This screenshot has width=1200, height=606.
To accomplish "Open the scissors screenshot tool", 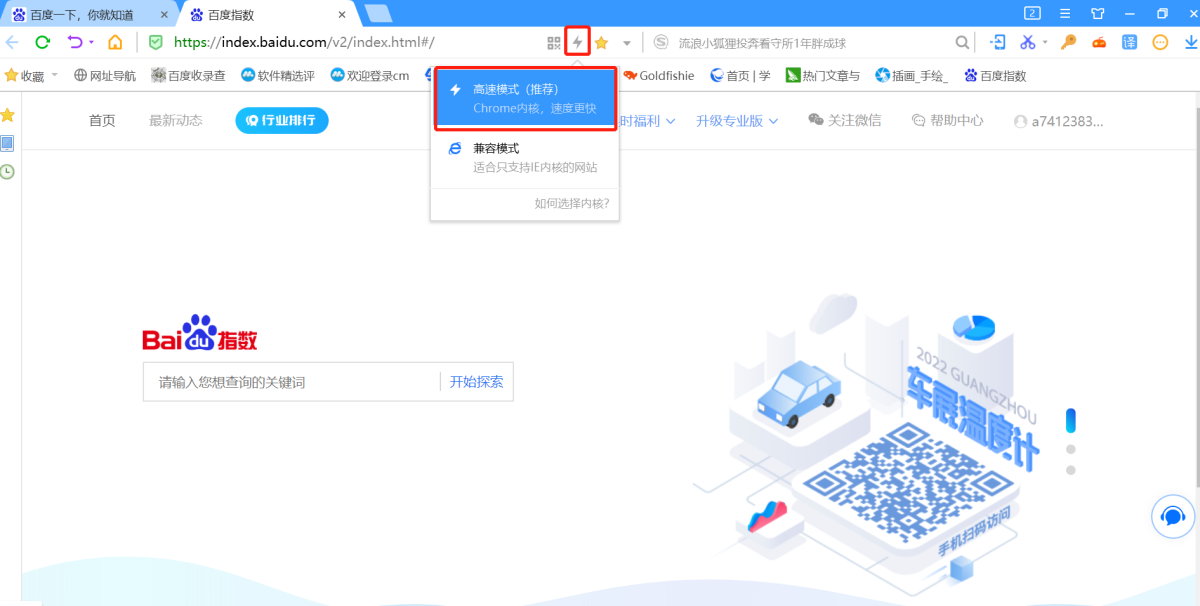I will click(1027, 42).
